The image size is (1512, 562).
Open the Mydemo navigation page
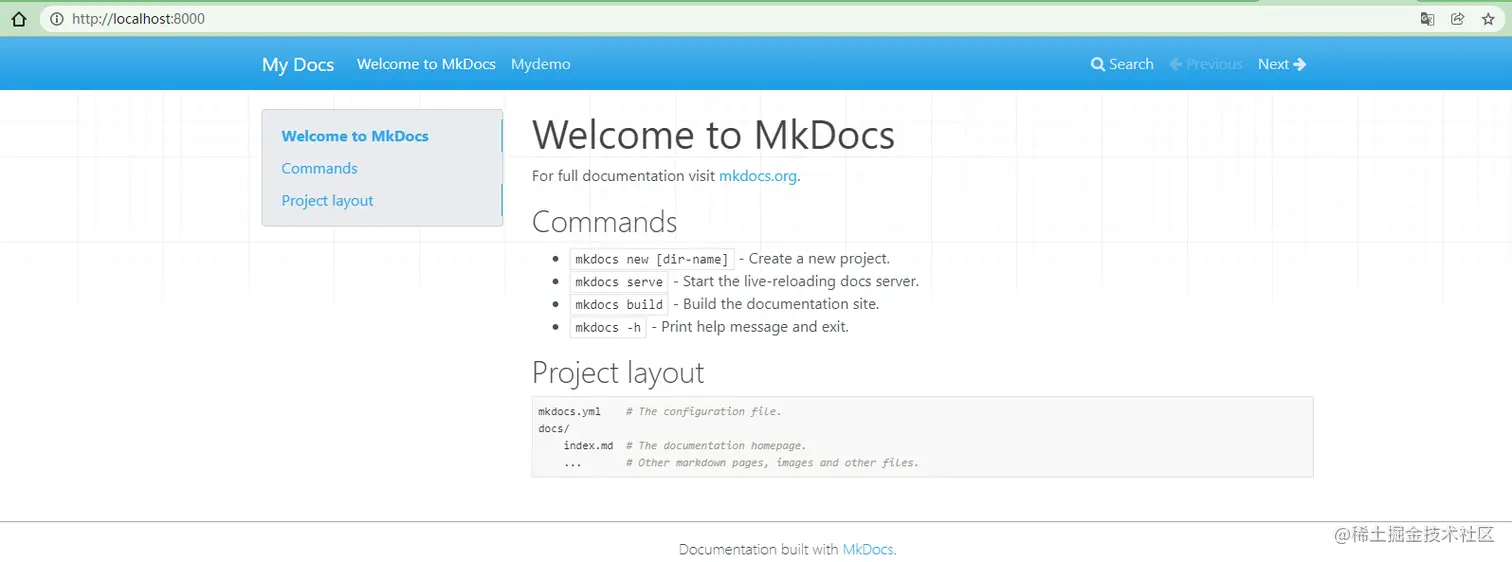tap(541, 64)
